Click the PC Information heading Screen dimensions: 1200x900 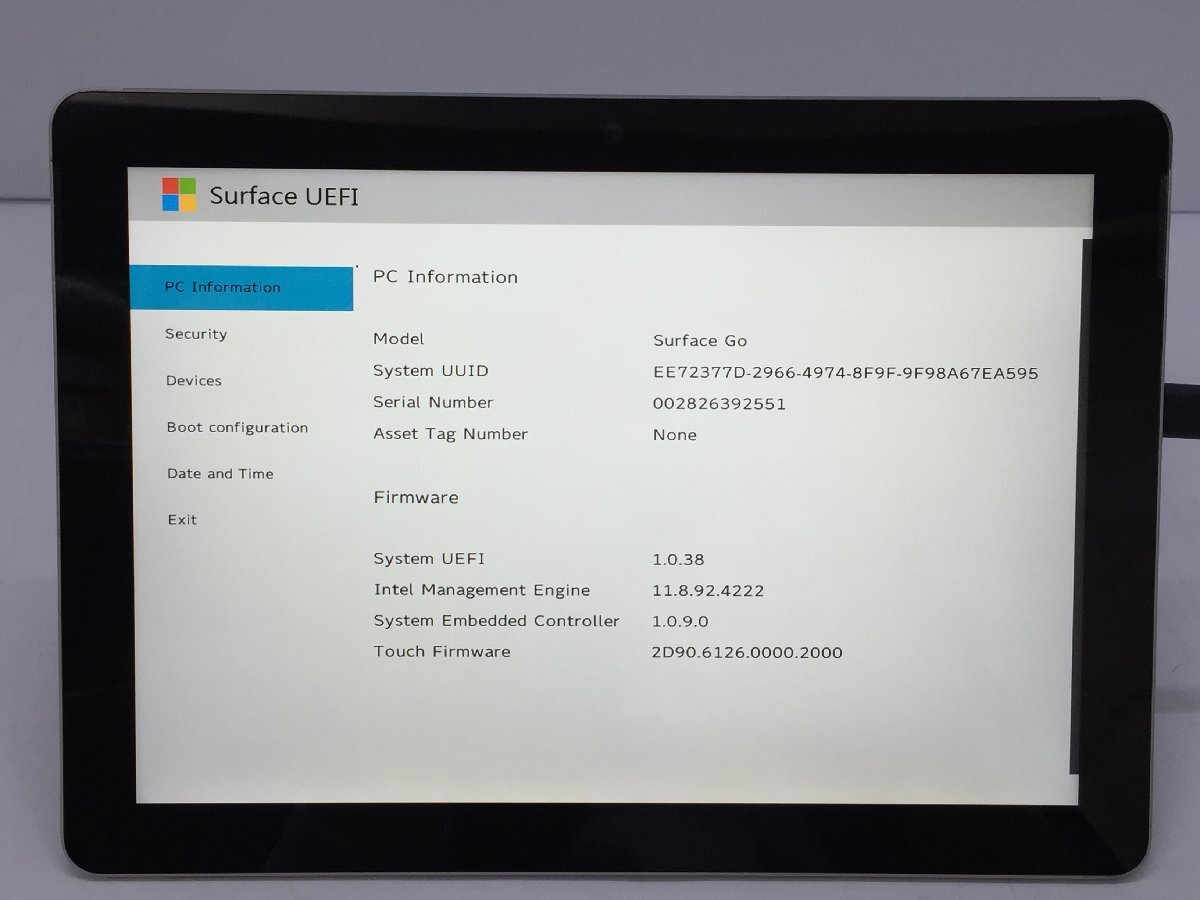pos(445,277)
